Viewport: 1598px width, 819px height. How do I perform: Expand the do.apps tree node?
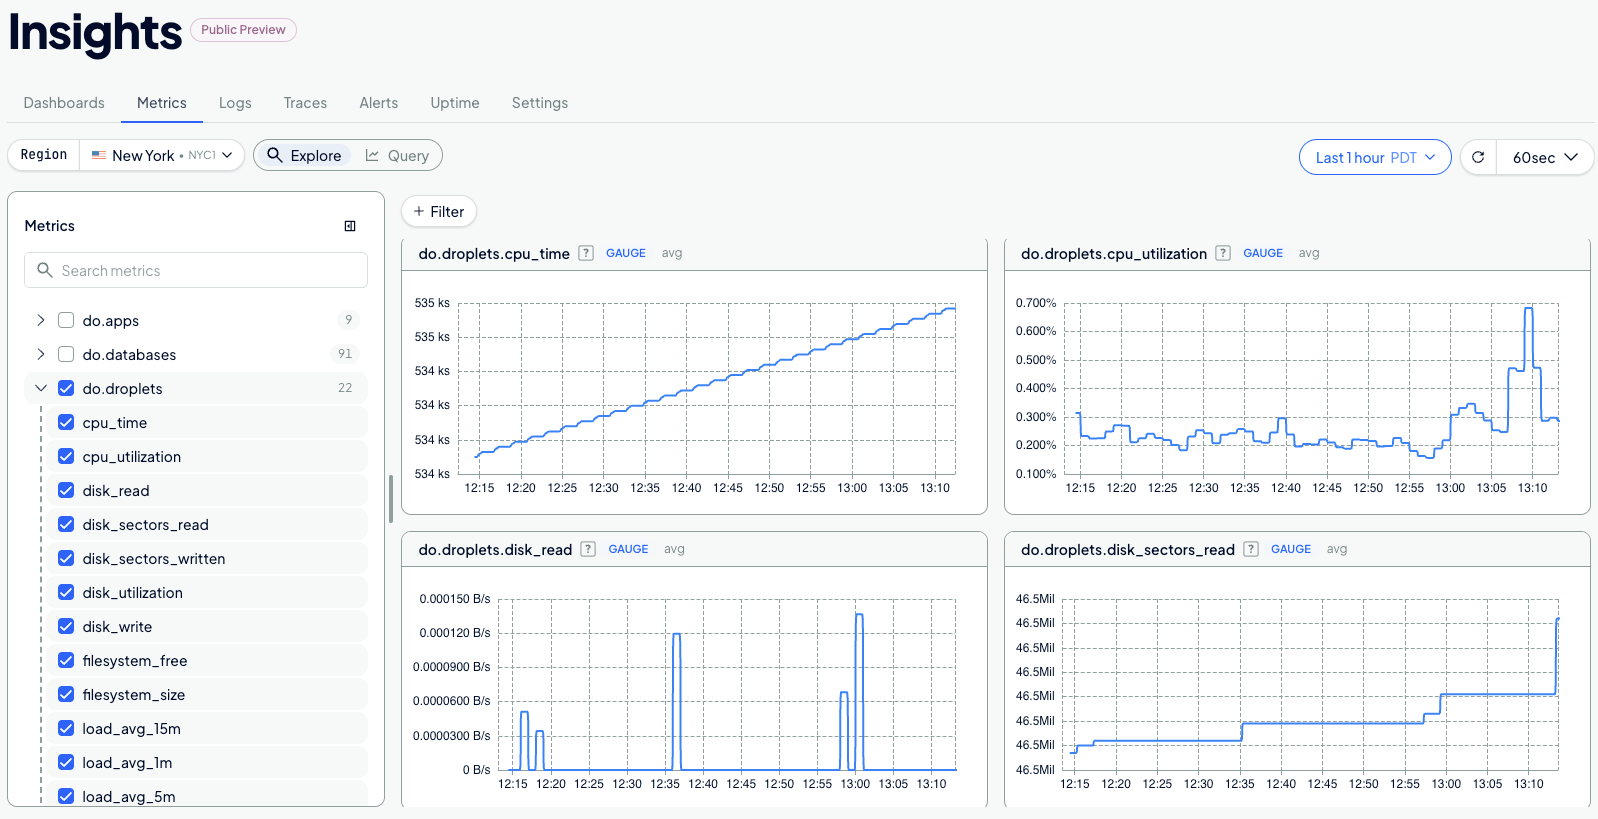click(40, 320)
